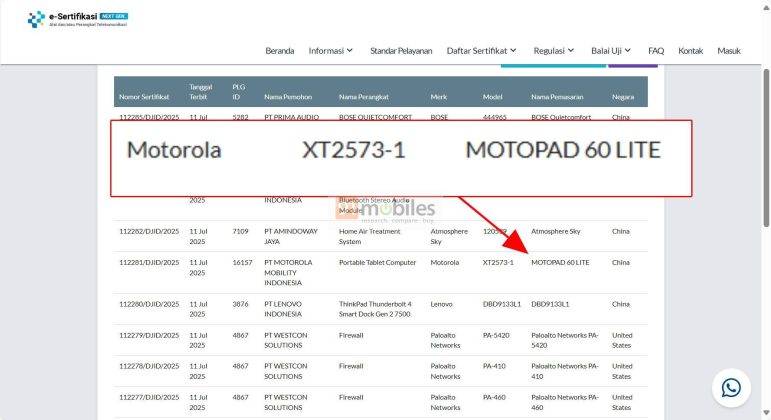Image resolution: width=771 pixels, height=420 pixels.
Task: Click the PLG ID column header
Action: pos(238,92)
